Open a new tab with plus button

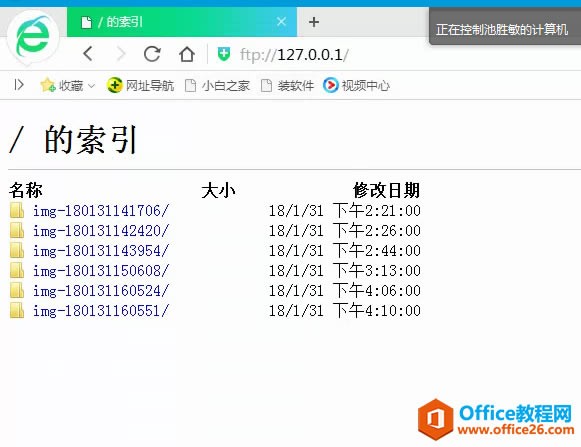coord(314,22)
